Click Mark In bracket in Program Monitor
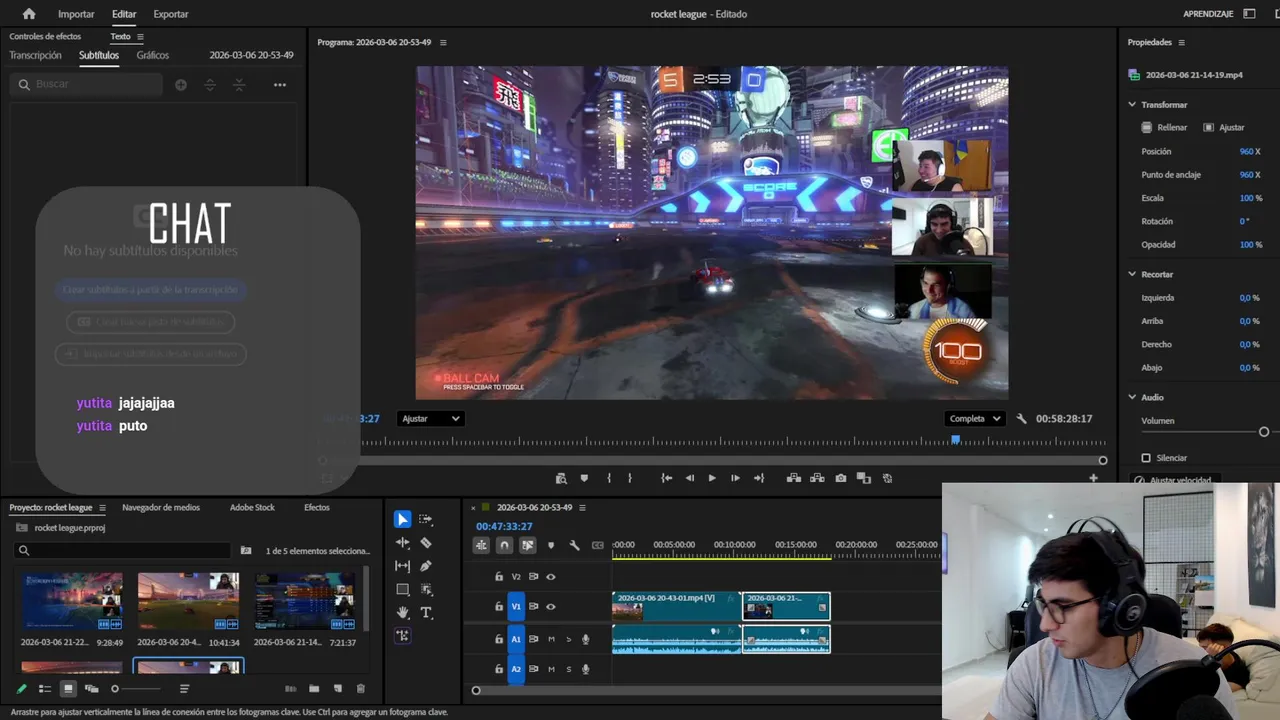This screenshot has width=1280, height=720. coord(608,478)
